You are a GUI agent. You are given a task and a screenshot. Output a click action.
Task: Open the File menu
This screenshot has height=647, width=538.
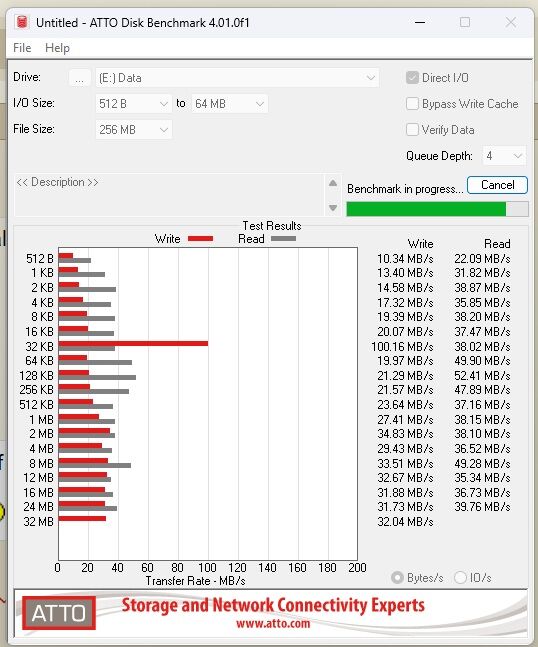point(22,48)
